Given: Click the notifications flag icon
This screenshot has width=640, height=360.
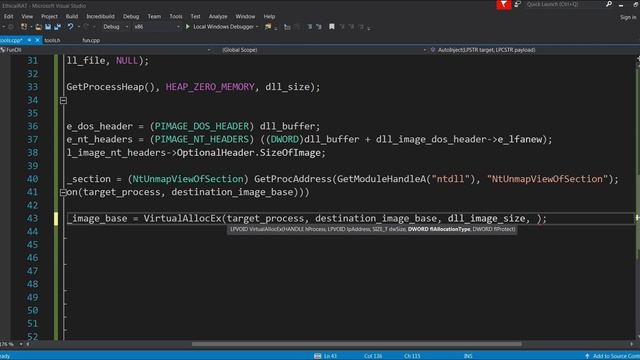Looking at the screenshot, I should click(504, 4).
